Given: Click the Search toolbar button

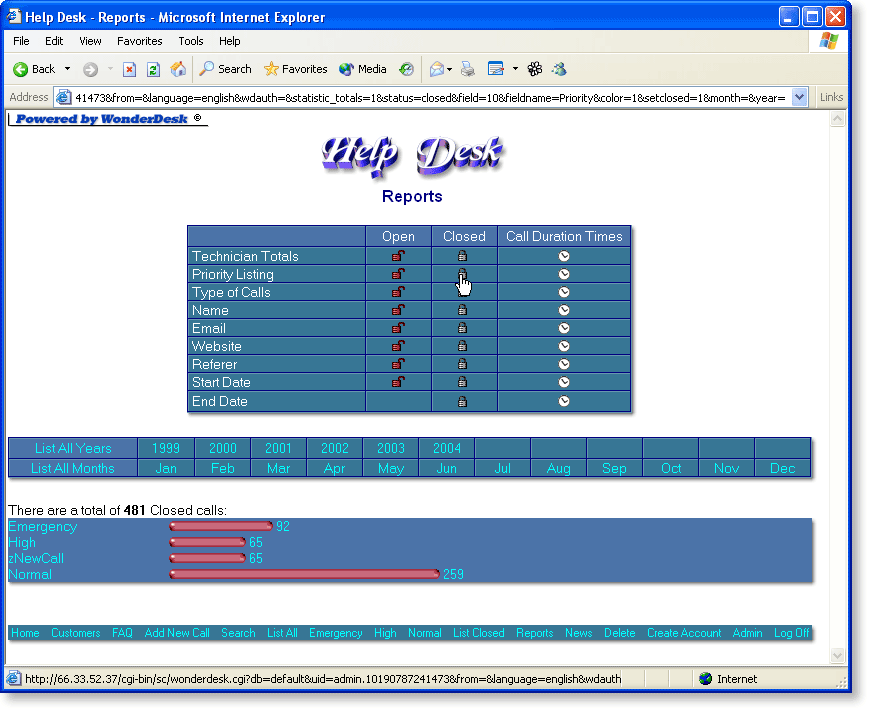Looking at the screenshot, I should coord(225,69).
